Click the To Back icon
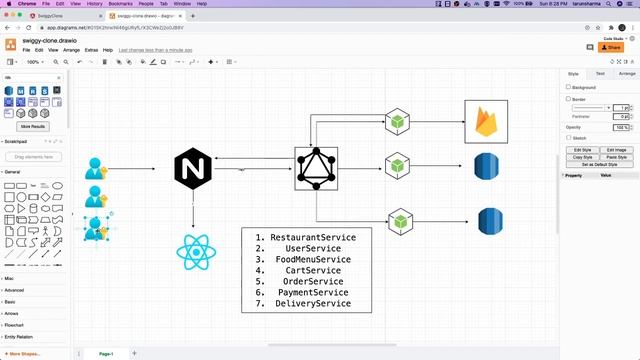 (x=129, y=62)
